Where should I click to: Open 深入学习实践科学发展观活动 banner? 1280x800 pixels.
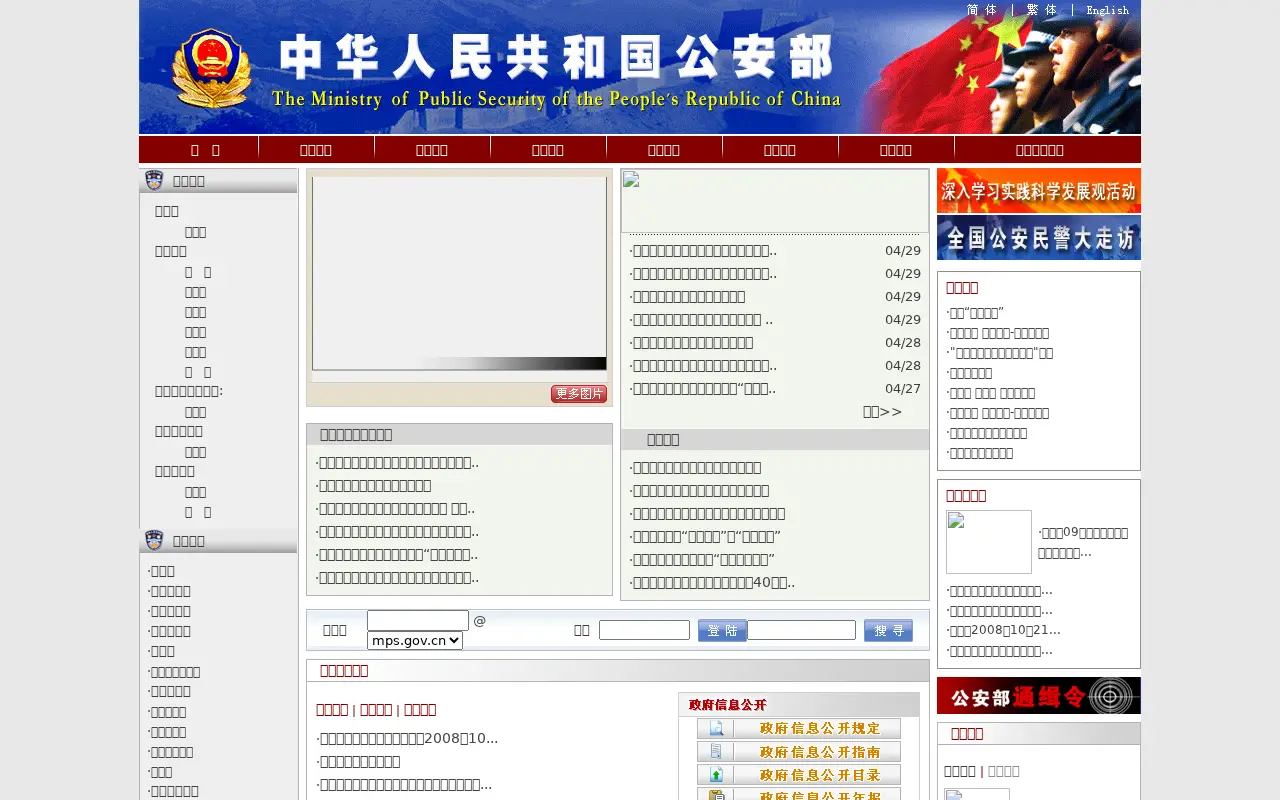click(x=1039, y=190)
